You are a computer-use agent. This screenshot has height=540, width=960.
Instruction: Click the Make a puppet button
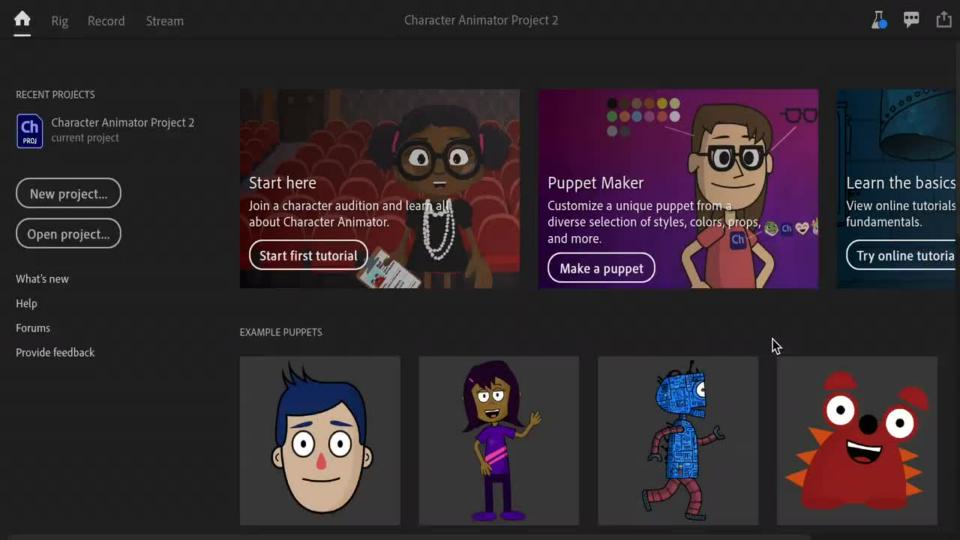[601, 268]
